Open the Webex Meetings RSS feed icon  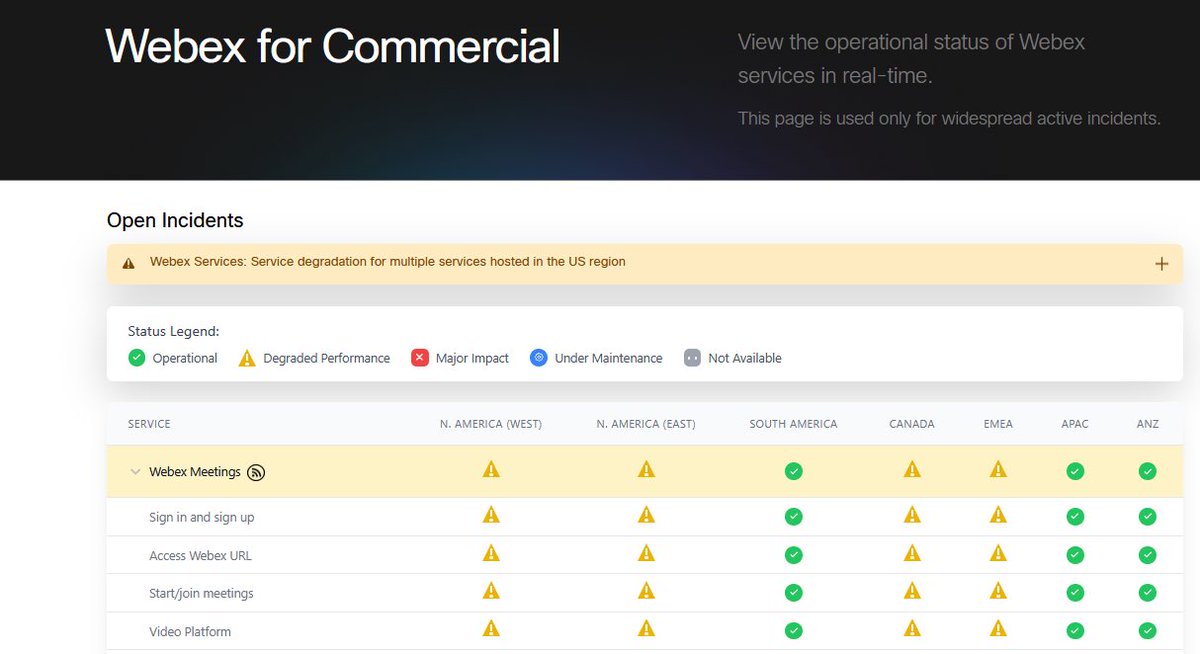pyautogui.click(x=256, y=472)
